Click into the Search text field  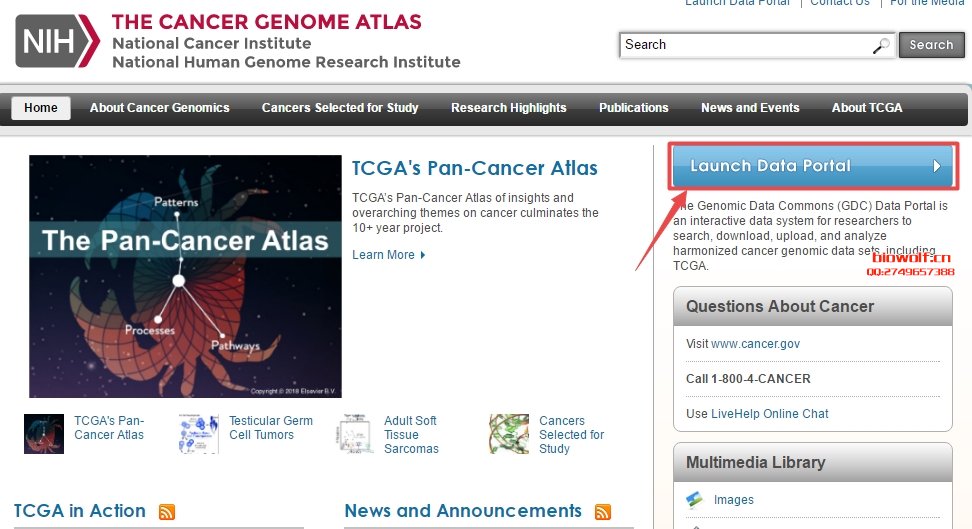pos(747,45)
